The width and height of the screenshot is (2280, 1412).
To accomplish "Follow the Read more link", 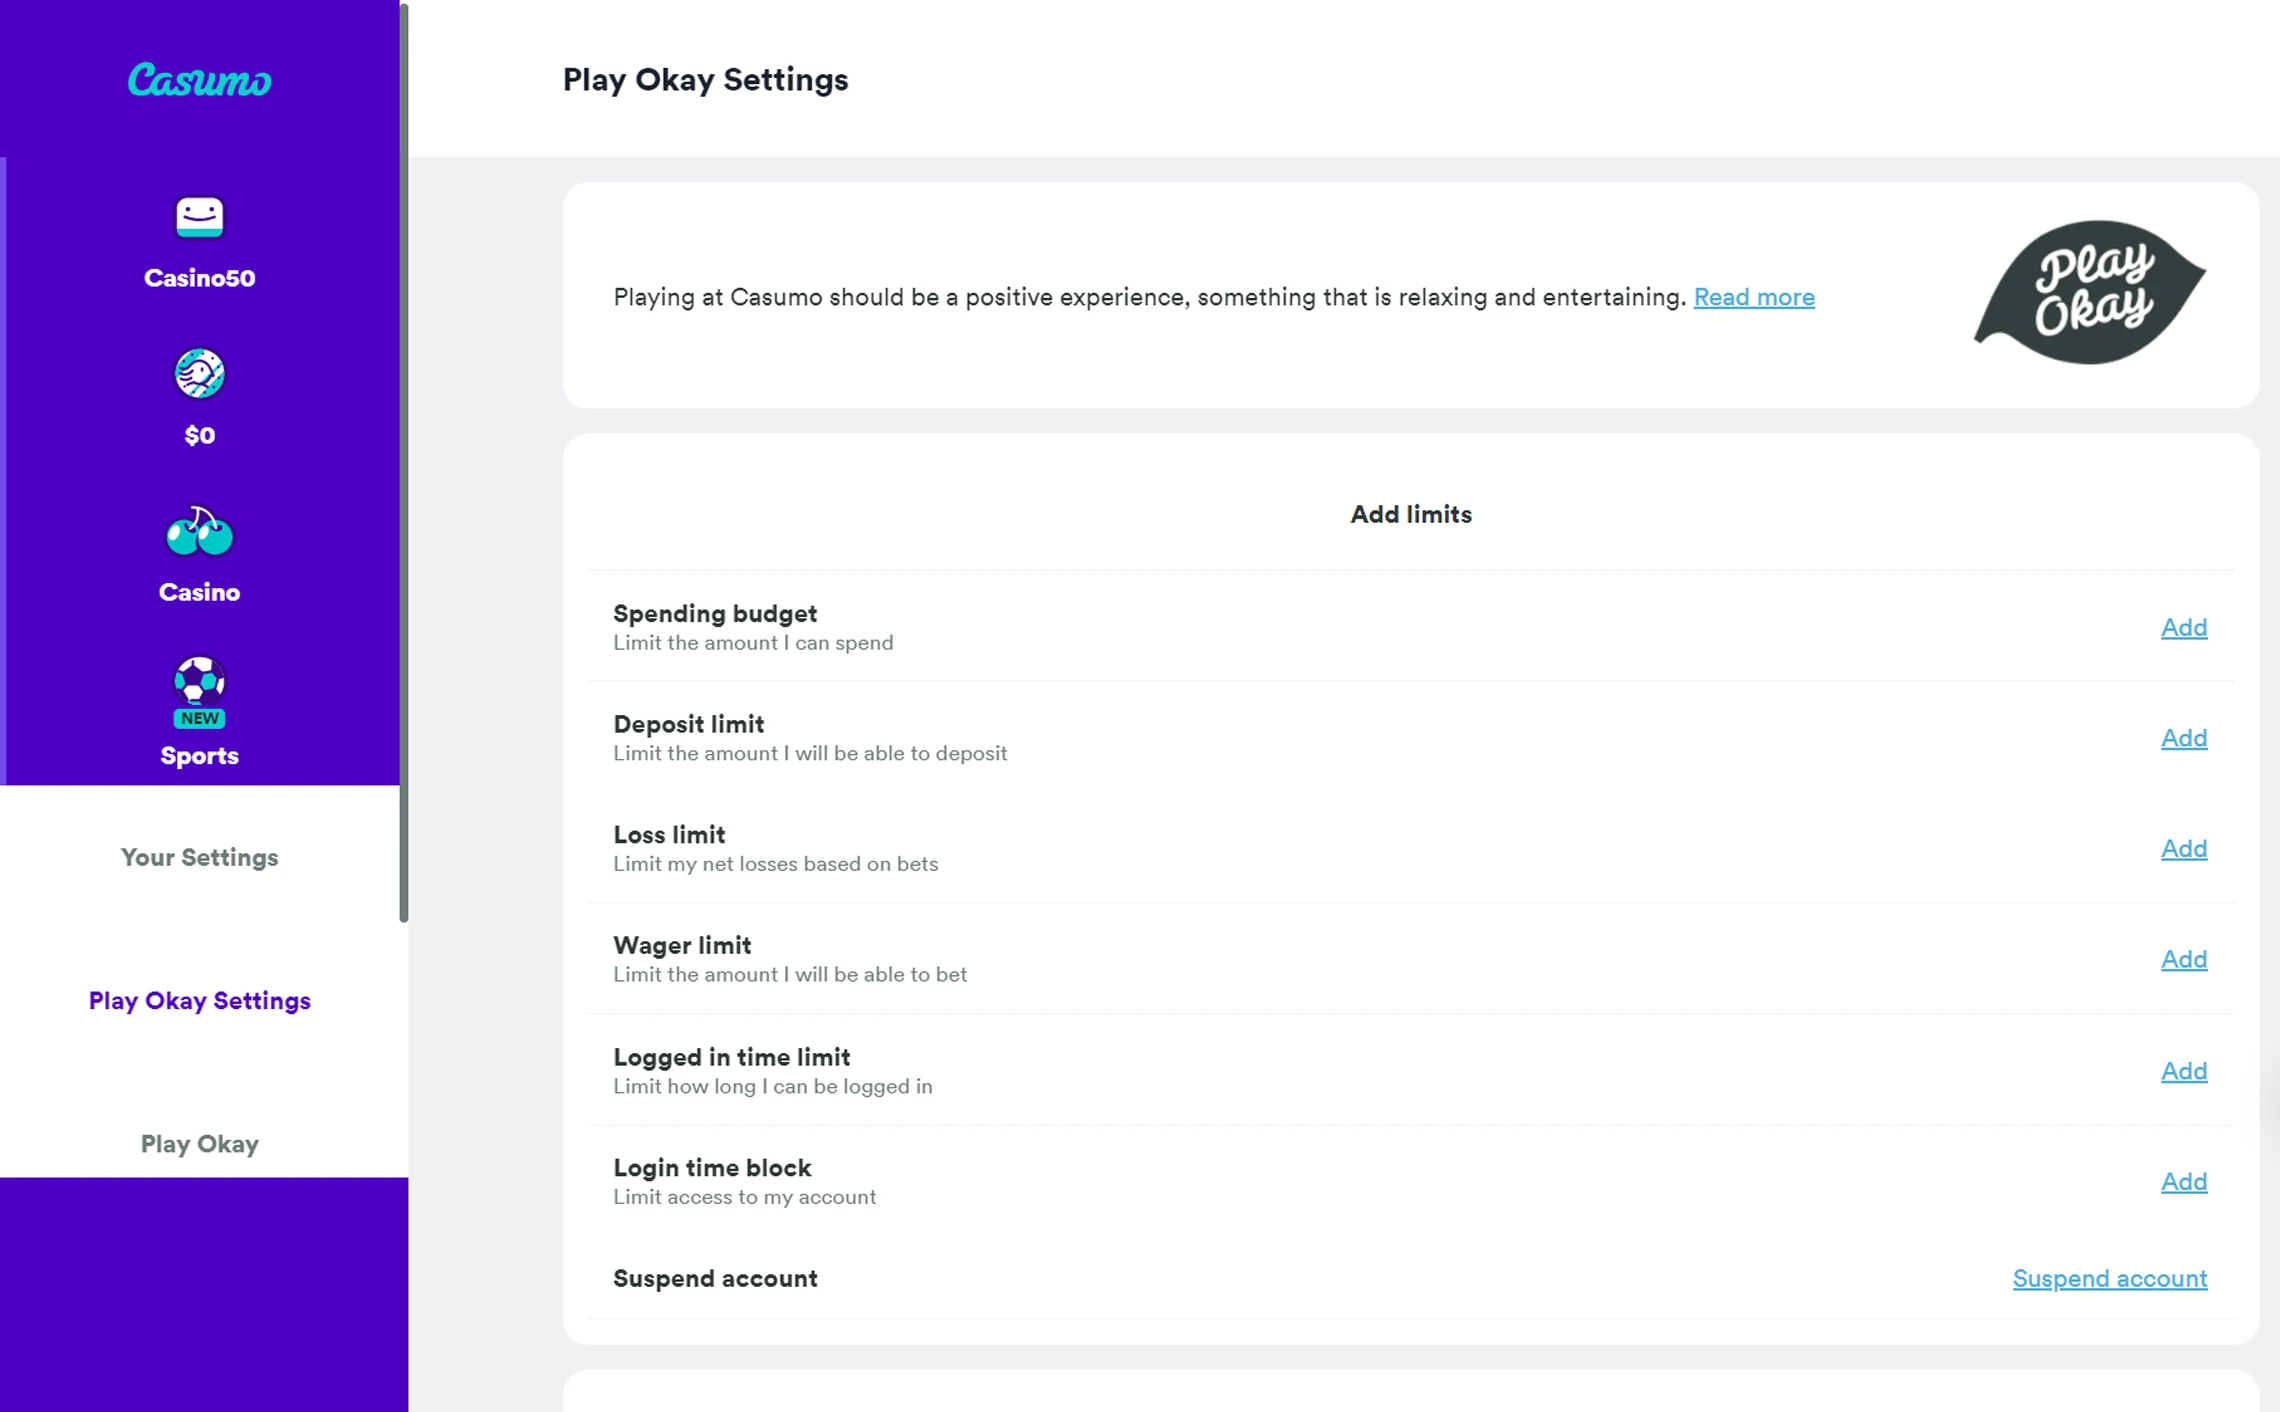I will tap(1754, 297).
